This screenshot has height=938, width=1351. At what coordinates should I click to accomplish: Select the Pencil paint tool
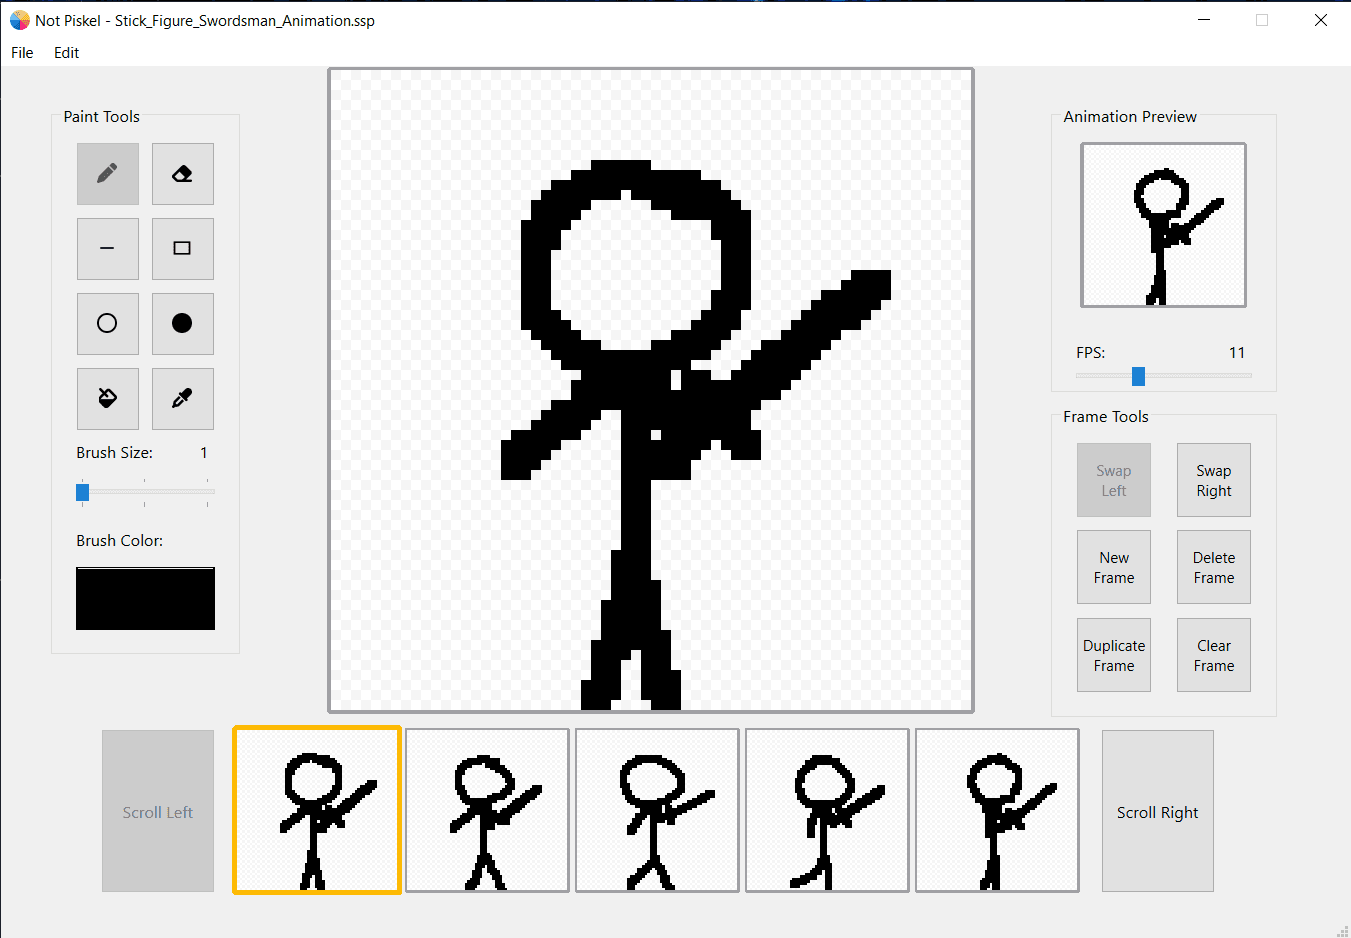pos(108,174)
